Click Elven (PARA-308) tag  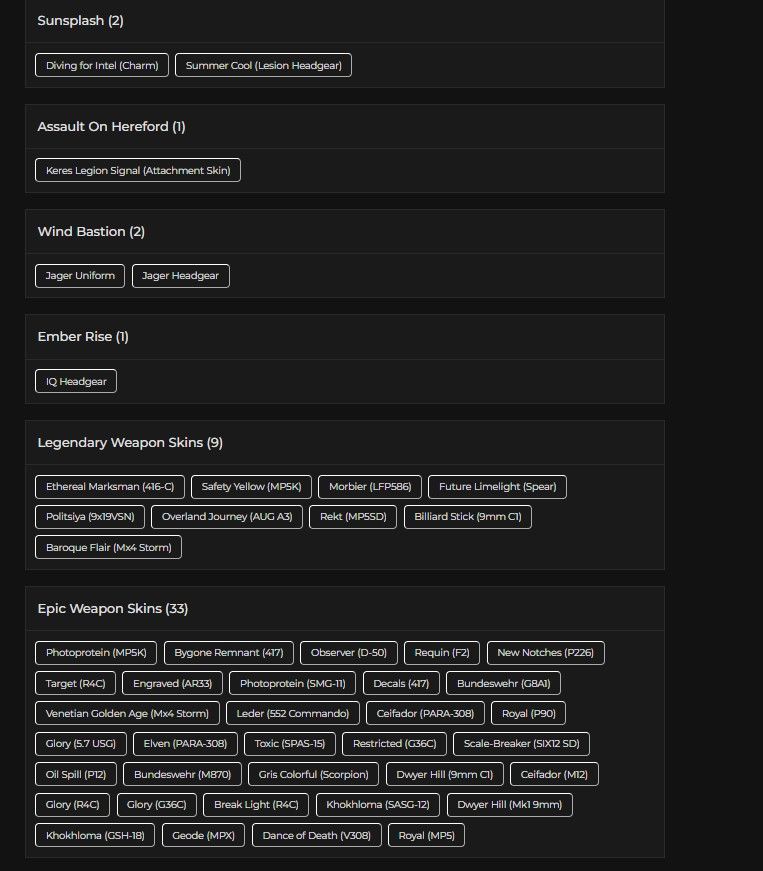[x=185, y=744]
